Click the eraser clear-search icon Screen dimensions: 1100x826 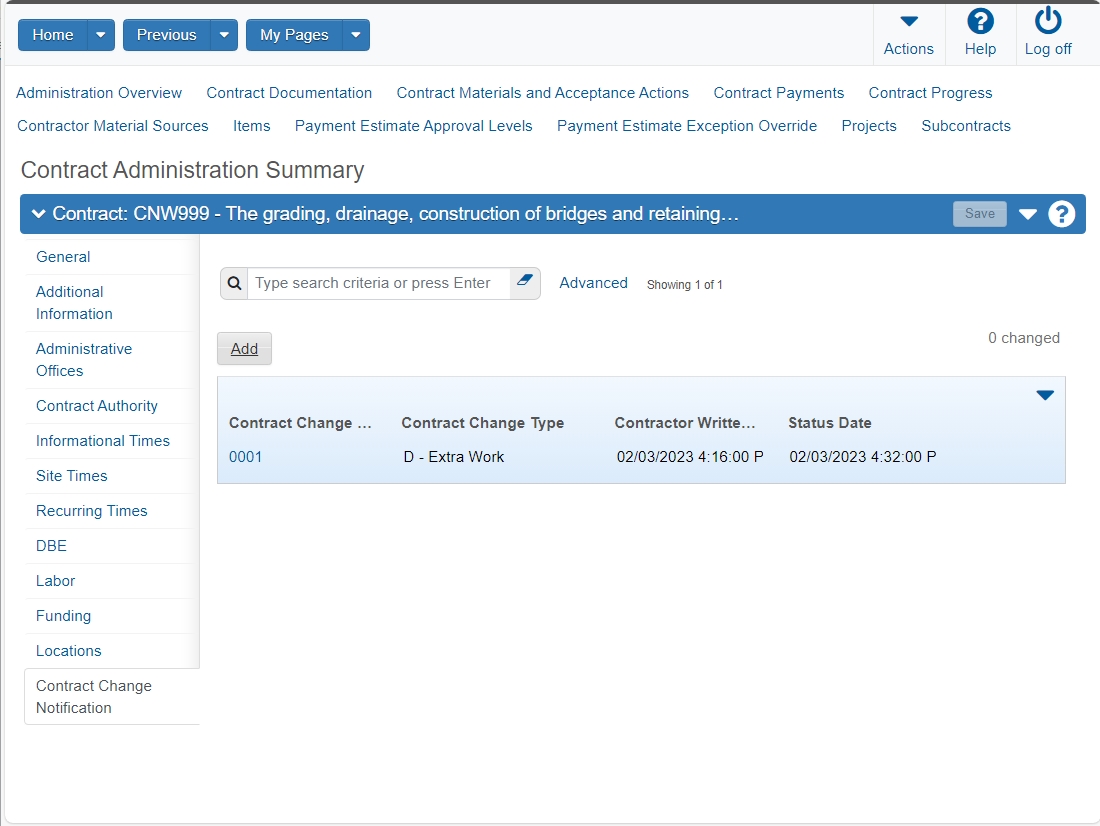tap(525, 281)
